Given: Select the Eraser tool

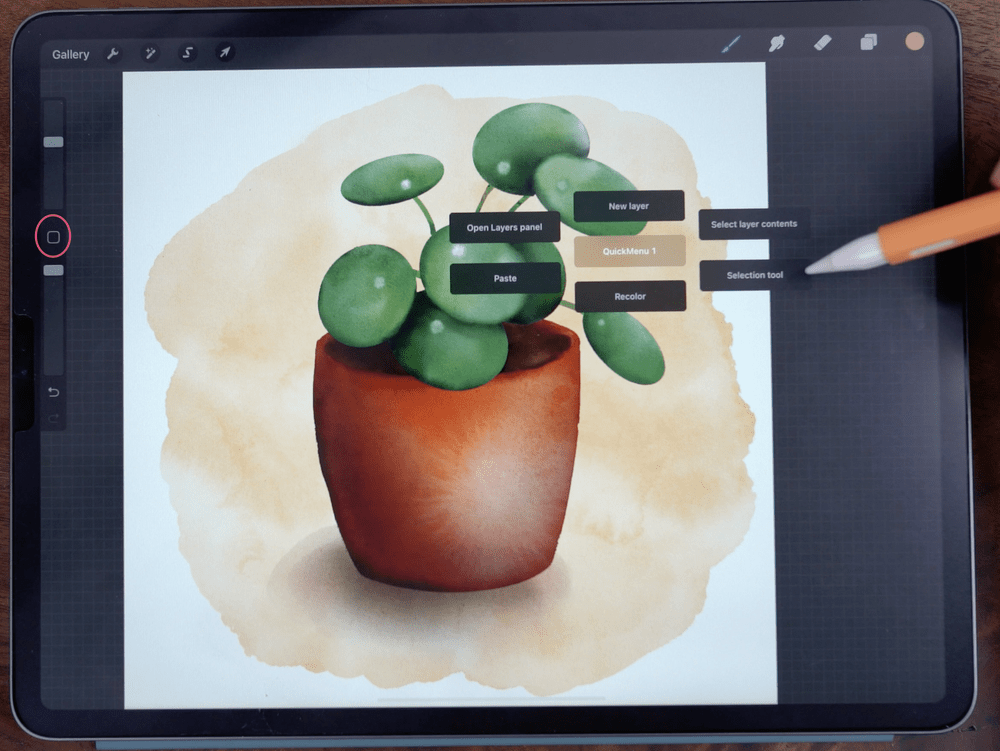Looking at the screenshot, I should tap(822, 43).
